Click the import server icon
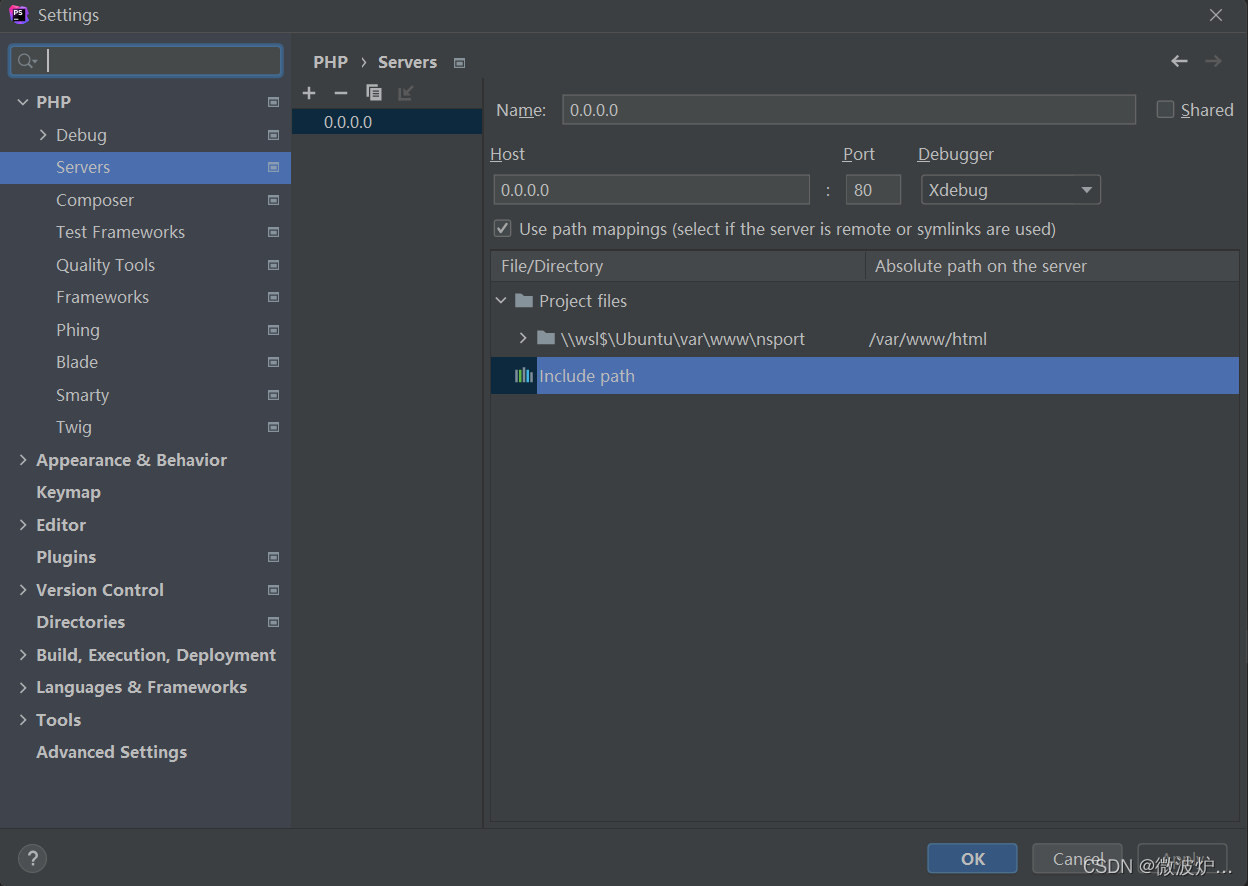Viewport: 1248px width, 886px height. click(x=405, y=93)
